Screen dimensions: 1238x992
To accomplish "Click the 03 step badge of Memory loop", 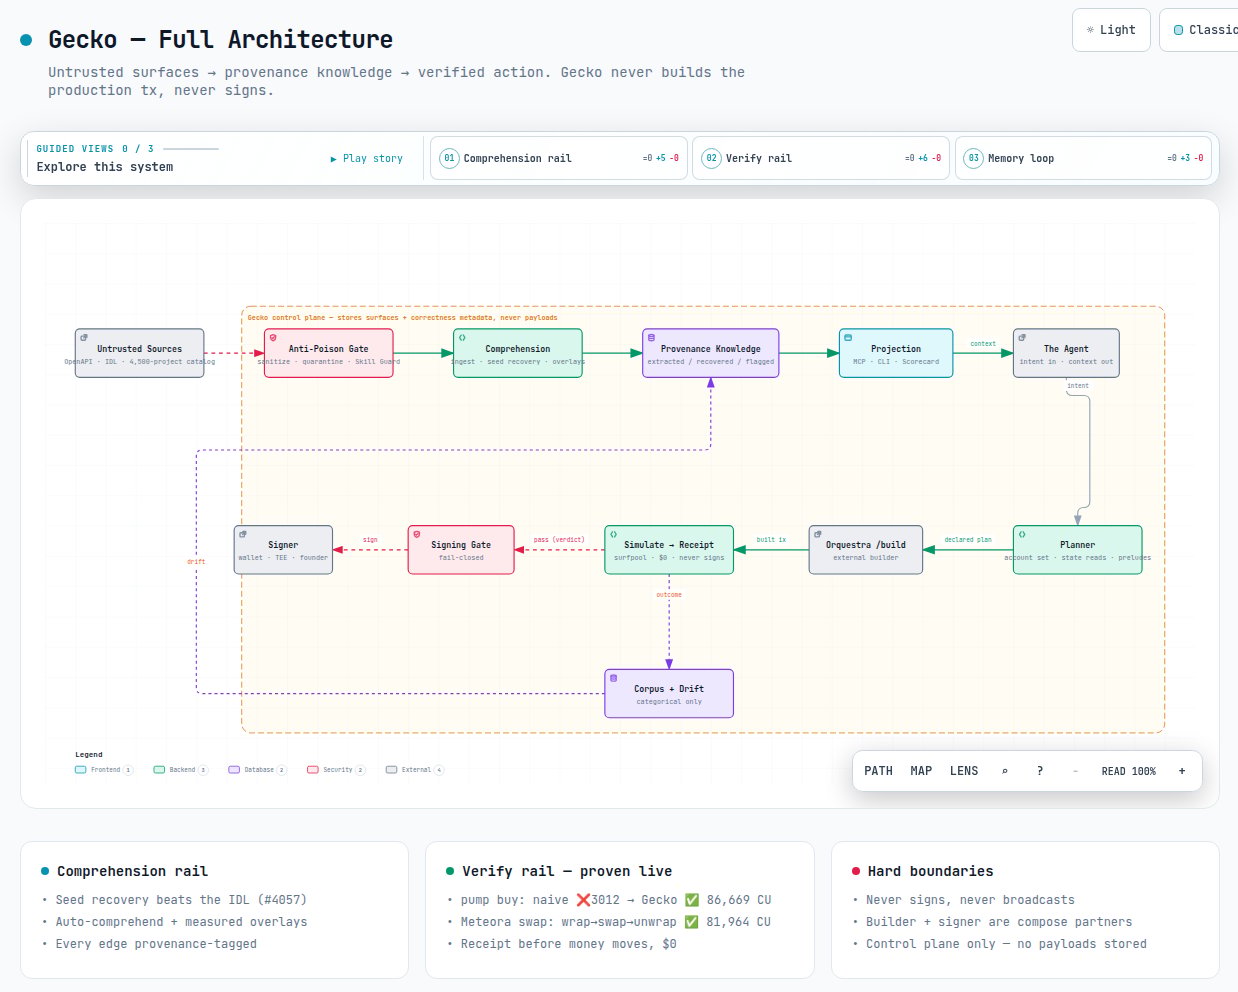I will coord(973,158).
